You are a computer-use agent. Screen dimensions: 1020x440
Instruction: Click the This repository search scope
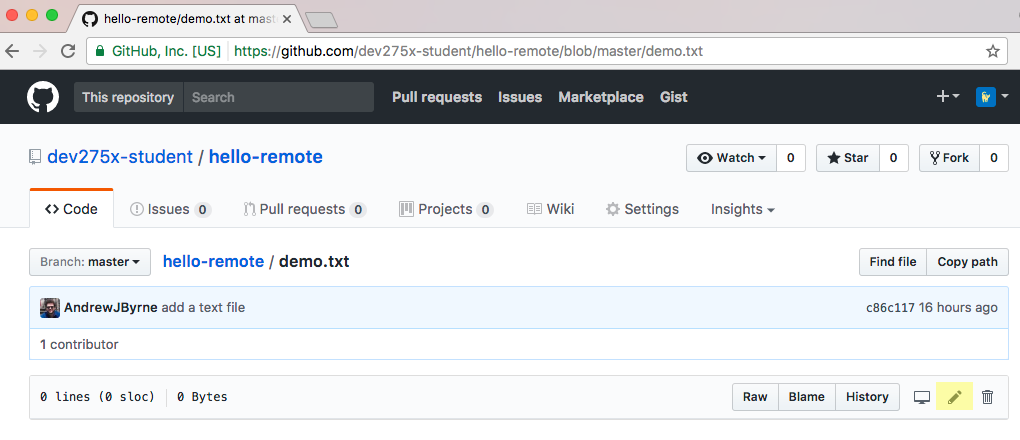click(x=128, y=97)
